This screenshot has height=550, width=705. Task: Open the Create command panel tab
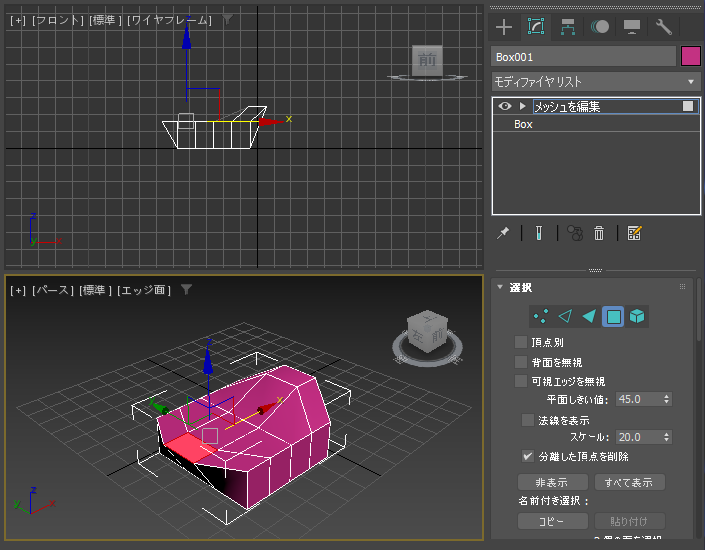(x=504, y=27)
